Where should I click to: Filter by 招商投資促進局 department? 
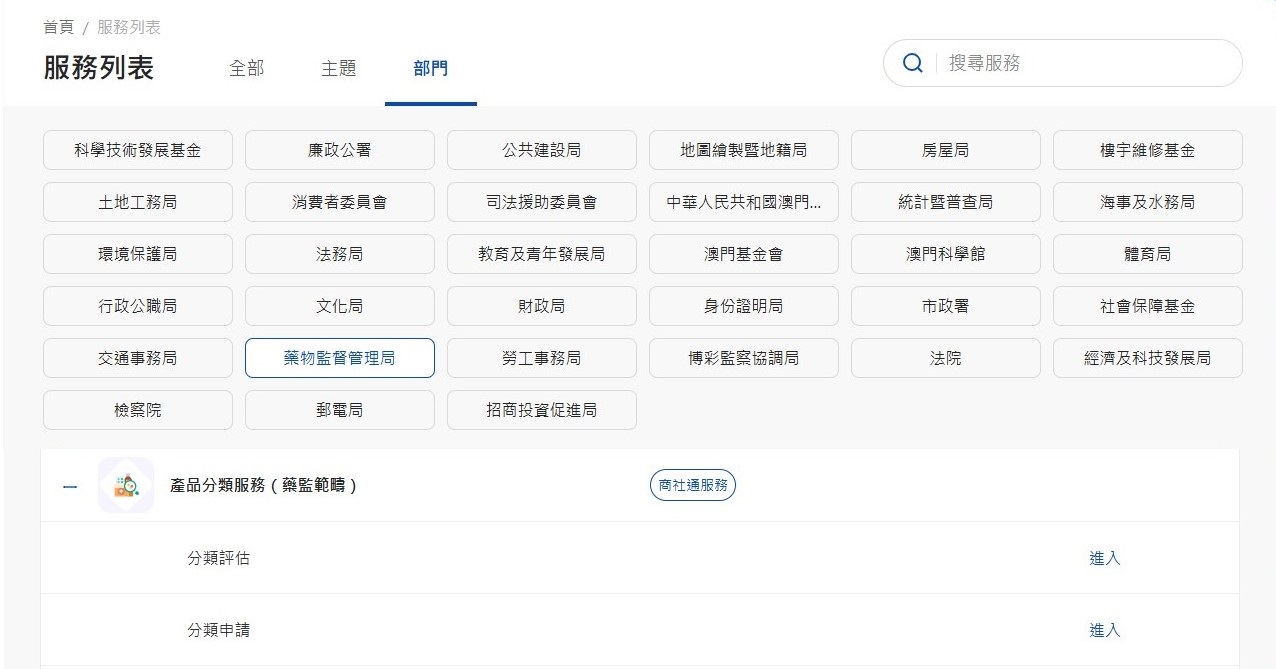(541, 410)
